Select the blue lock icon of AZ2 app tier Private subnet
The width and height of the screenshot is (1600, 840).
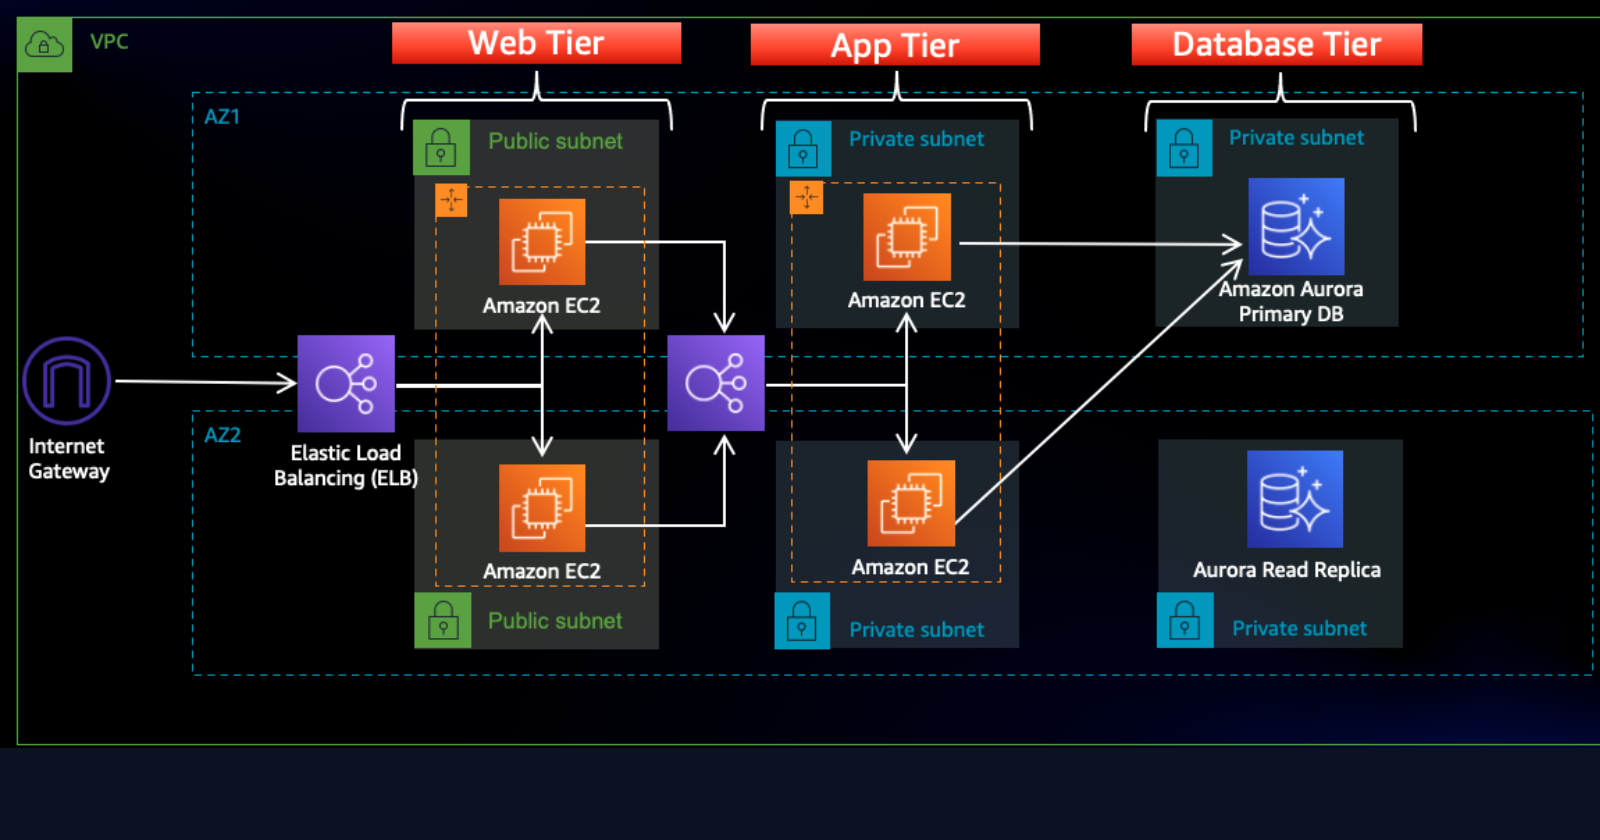click(x=802, y=621)
